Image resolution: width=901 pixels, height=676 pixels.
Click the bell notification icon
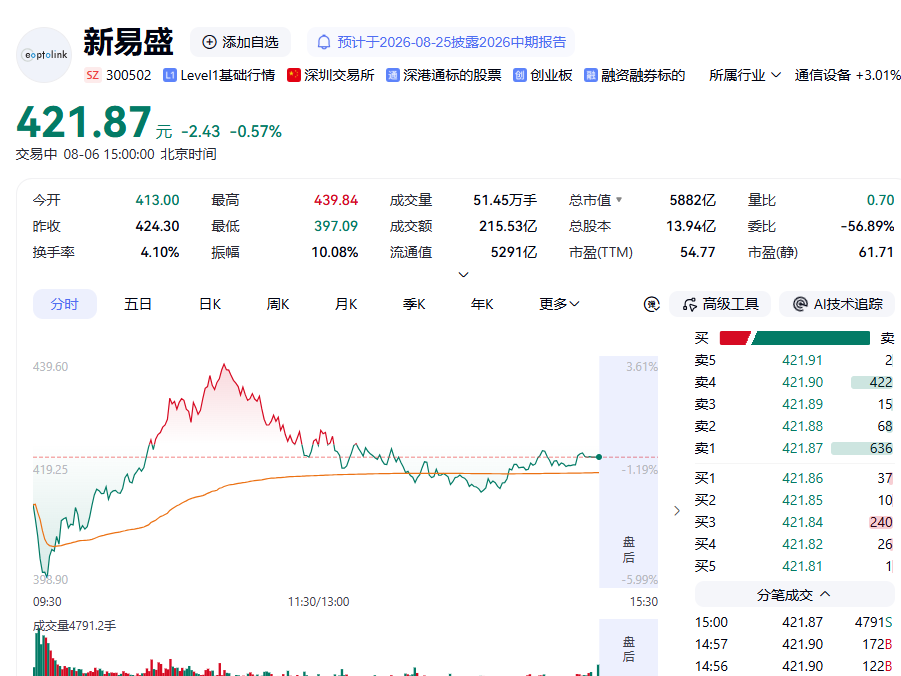point(324,42)
